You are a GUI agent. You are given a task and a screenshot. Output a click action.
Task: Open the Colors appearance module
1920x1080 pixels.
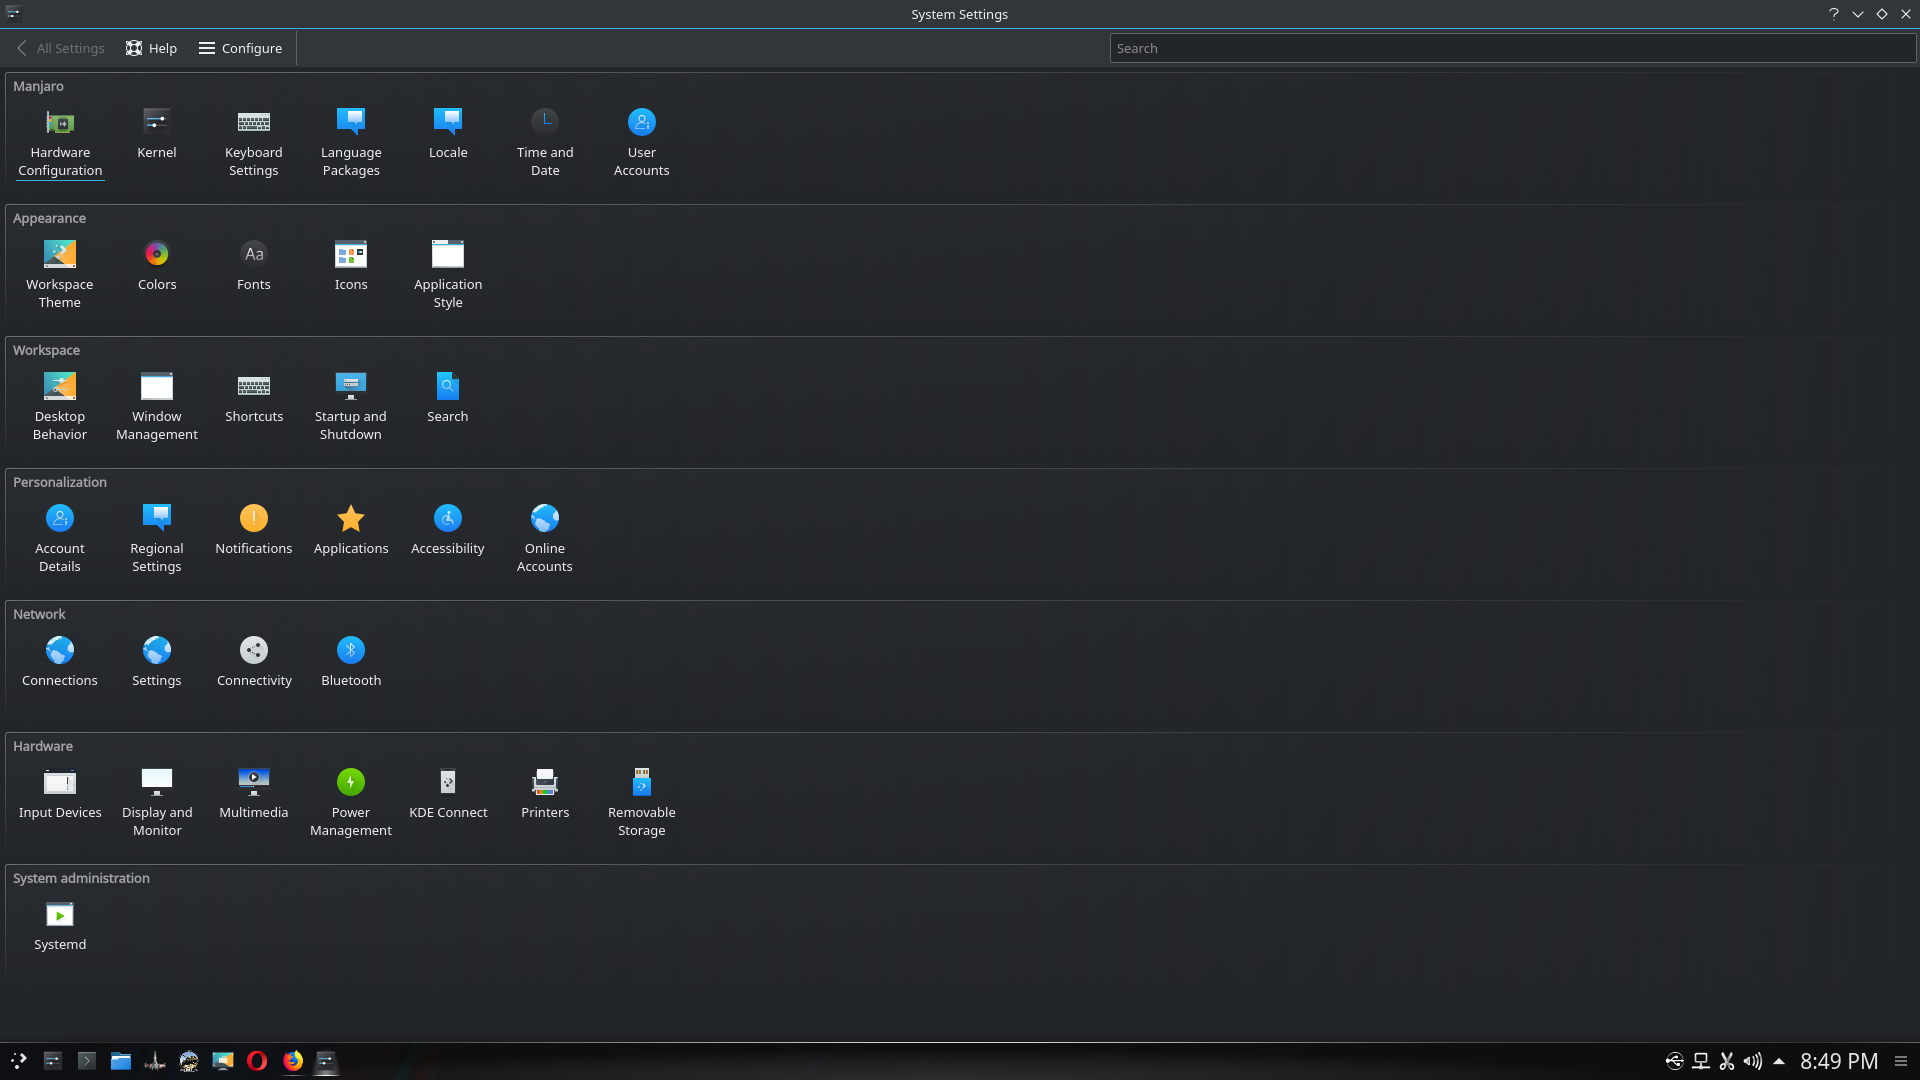pyautogui.click(x=157, y=265)
